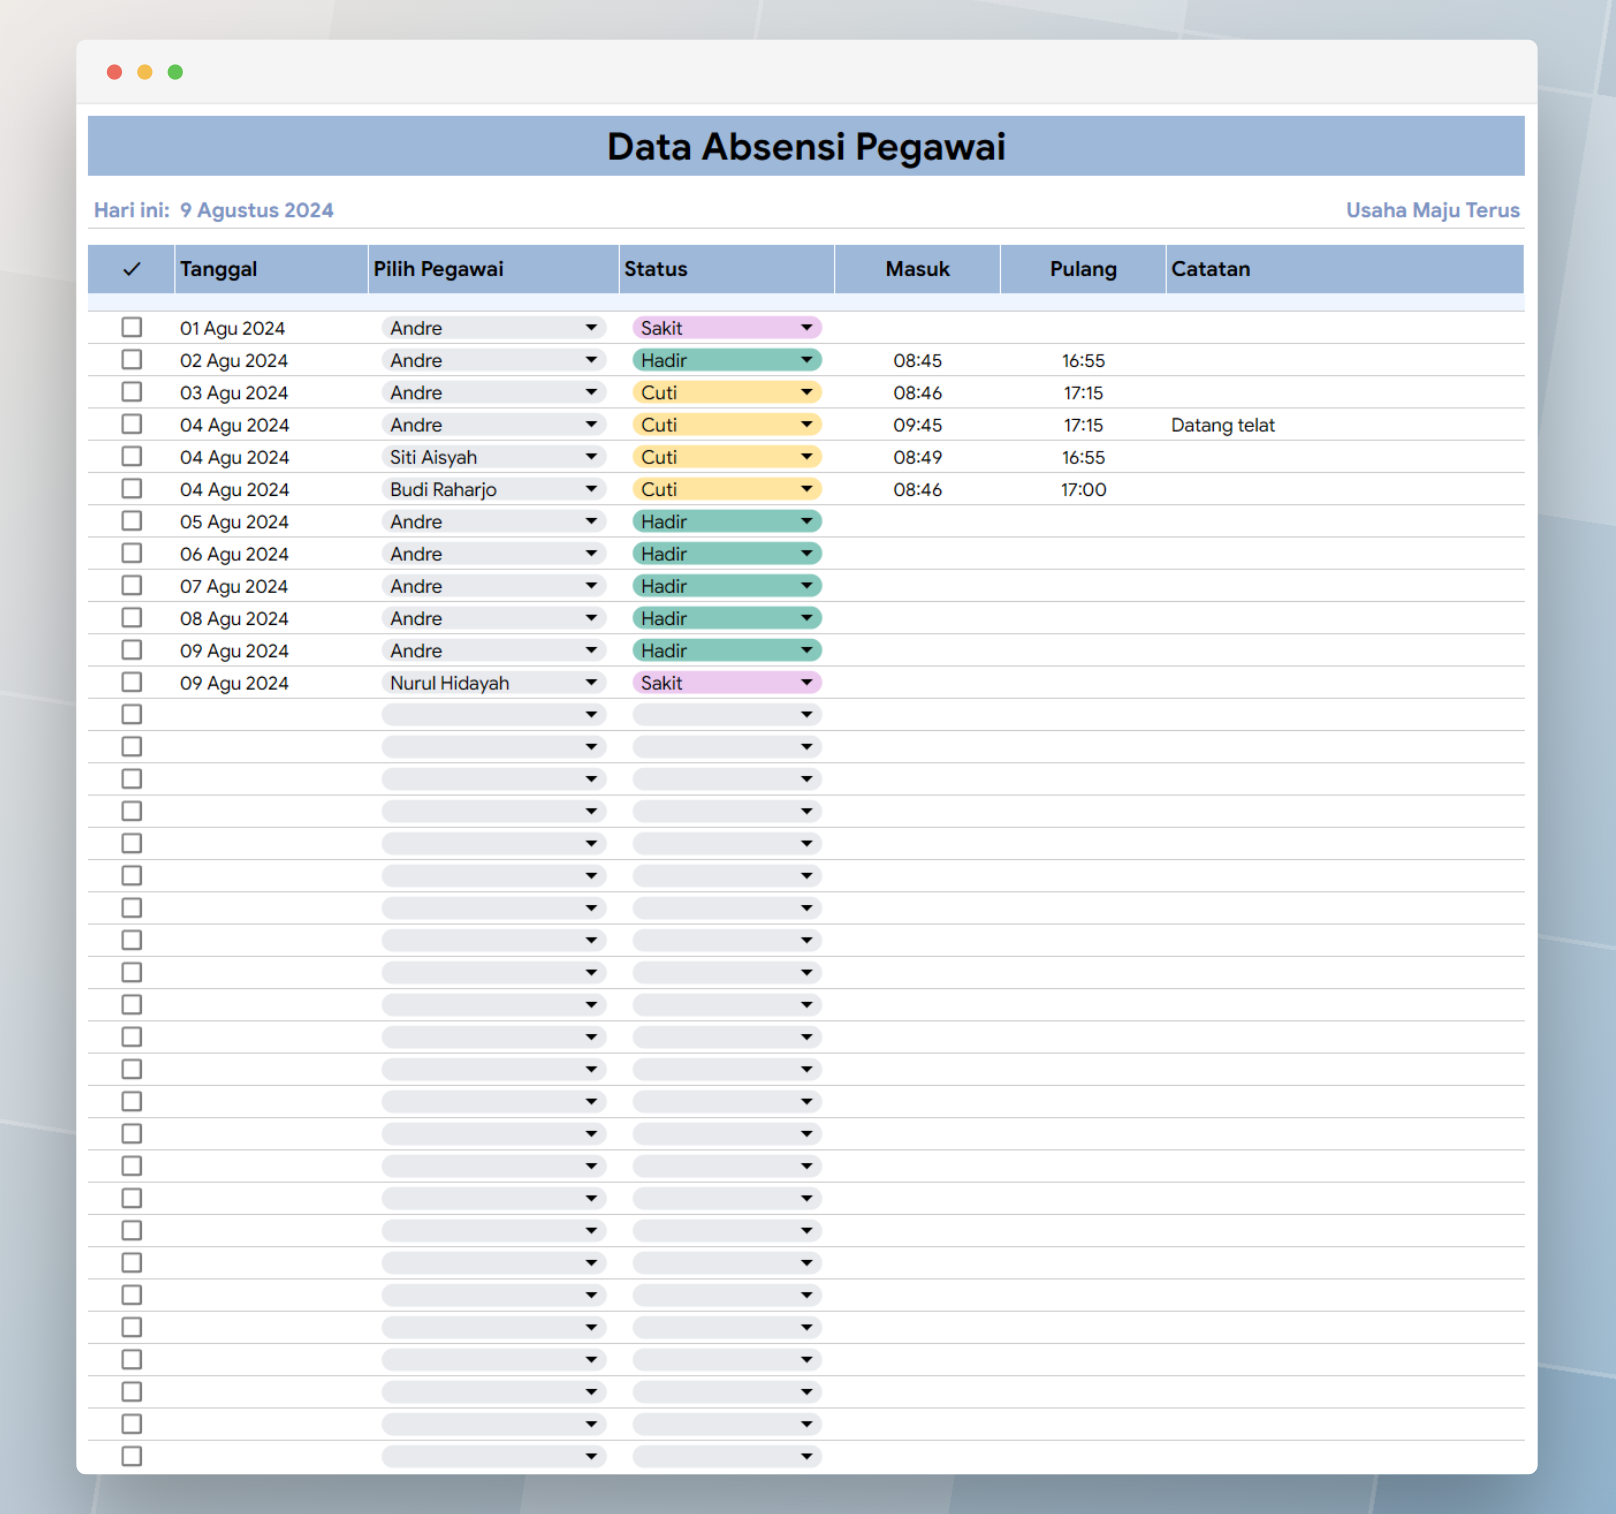
Task: Mark the checkbox in Andre's 04 Agu 2024 row
Action: tap(131, 424)
